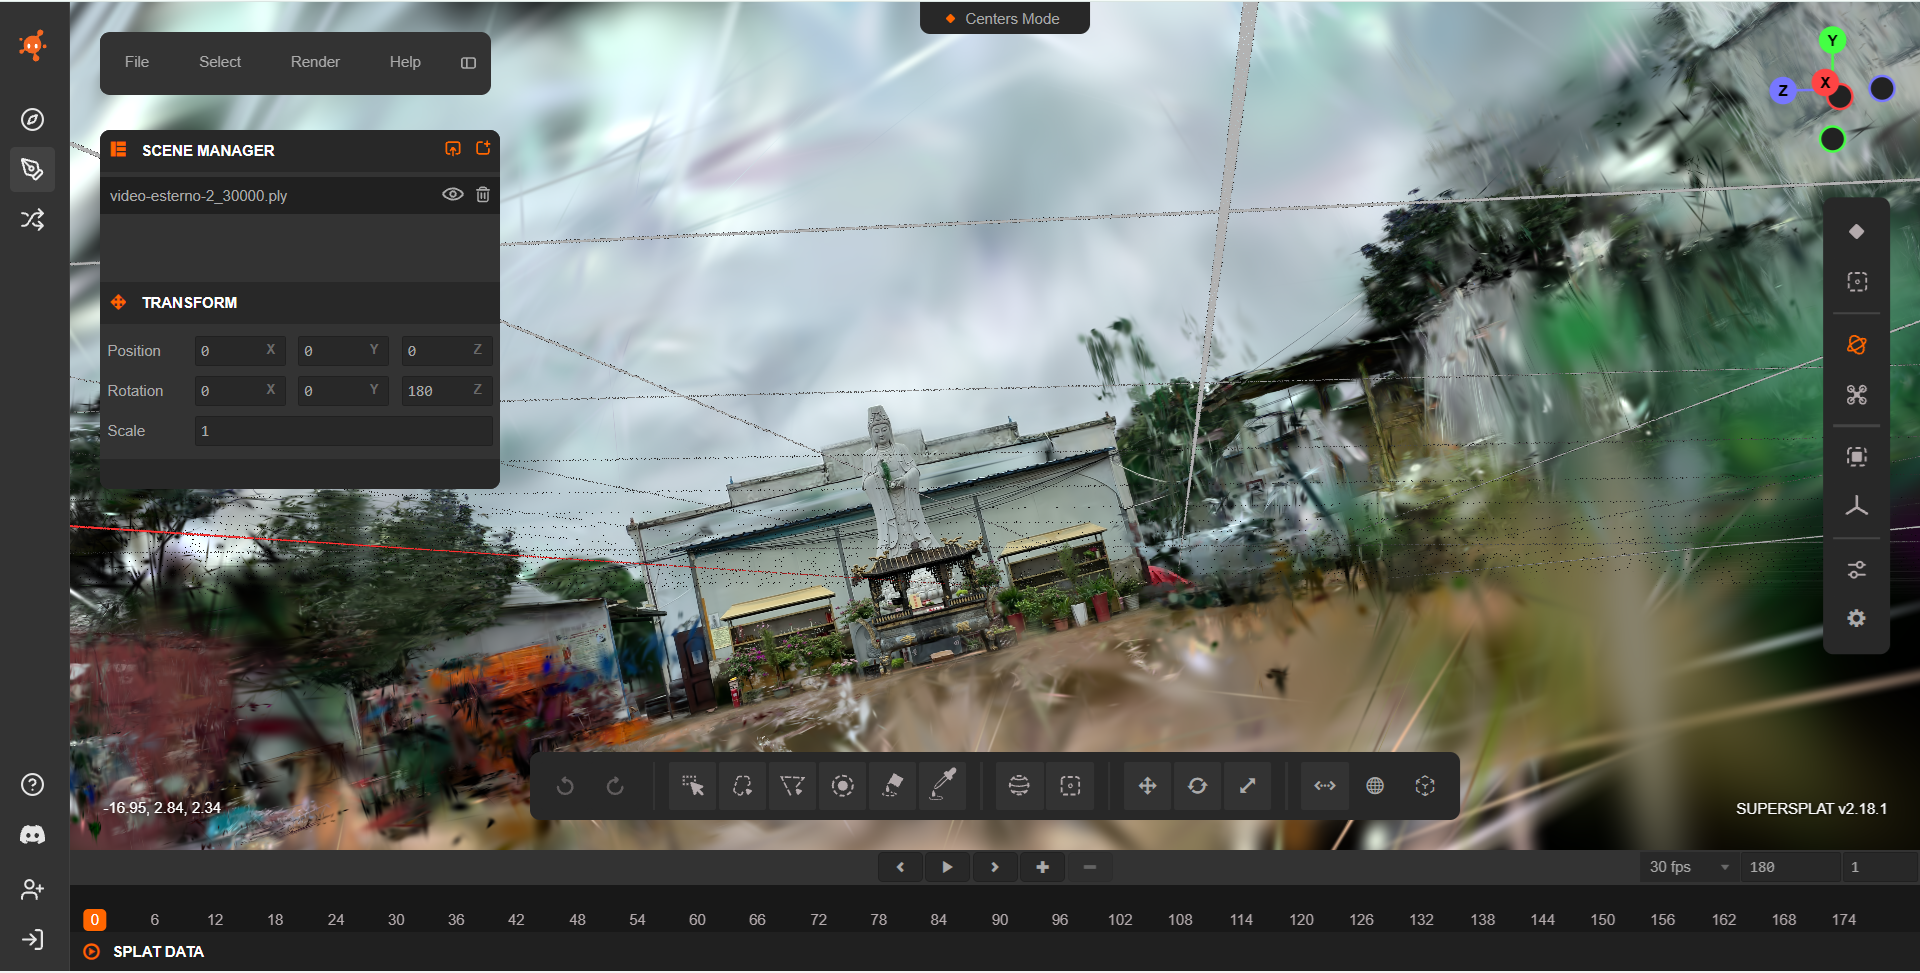1920x973 pixels.
Task: Import splat icon in Scene Manager
Action: point(453,149)
